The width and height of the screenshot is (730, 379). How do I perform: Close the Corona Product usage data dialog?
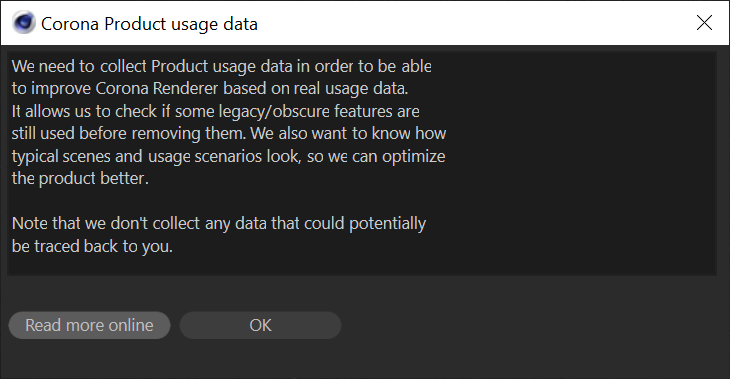pyautogui.click(x=704, y=22)
